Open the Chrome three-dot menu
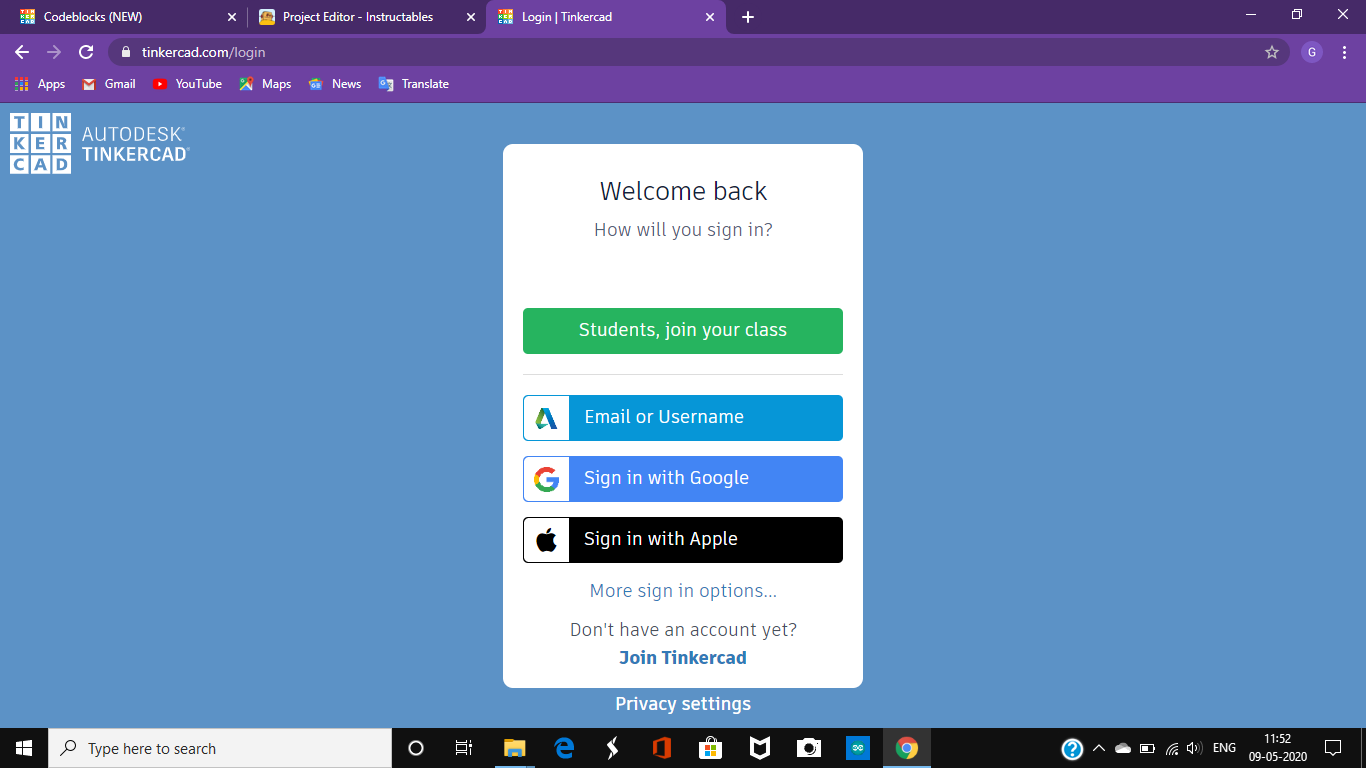Screen dimensions: 1366x768 click(x=1344, y=52)
